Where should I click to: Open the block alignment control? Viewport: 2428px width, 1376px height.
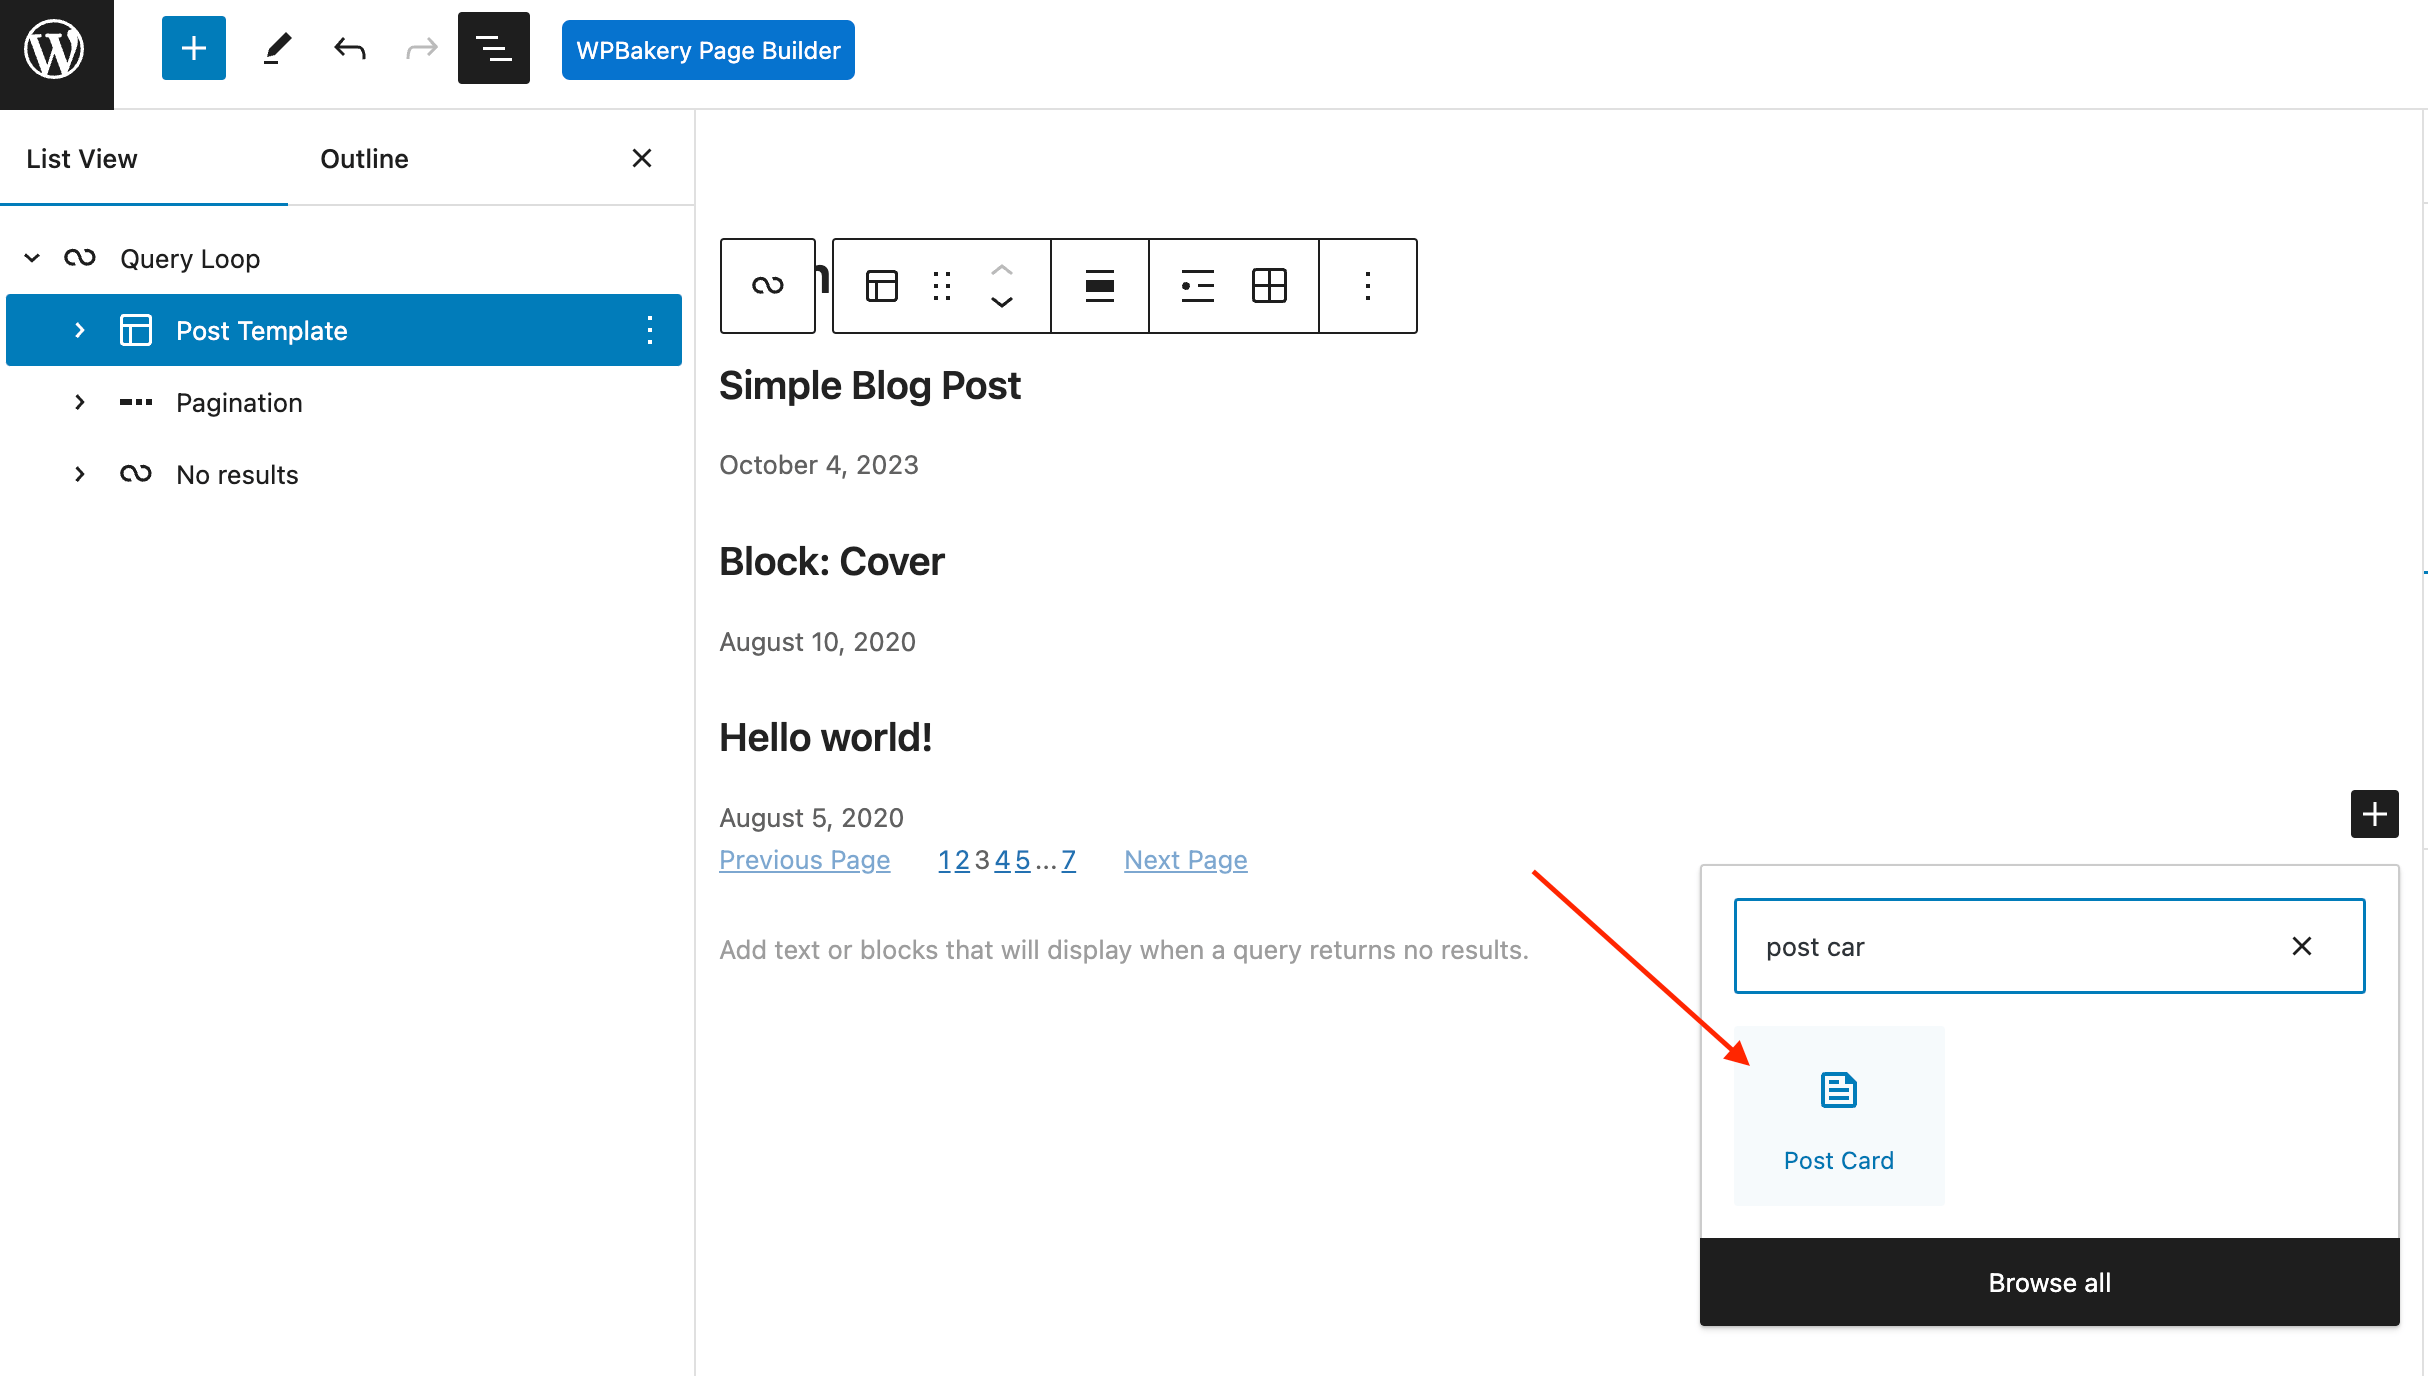tap(1100, 286)
